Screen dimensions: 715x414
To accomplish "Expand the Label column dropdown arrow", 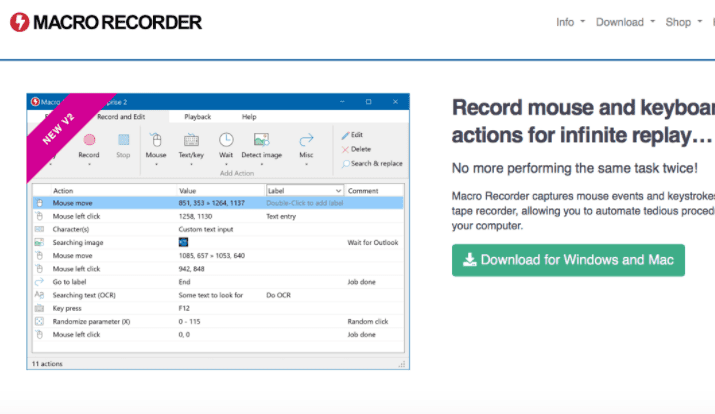I will click(338, 191).
